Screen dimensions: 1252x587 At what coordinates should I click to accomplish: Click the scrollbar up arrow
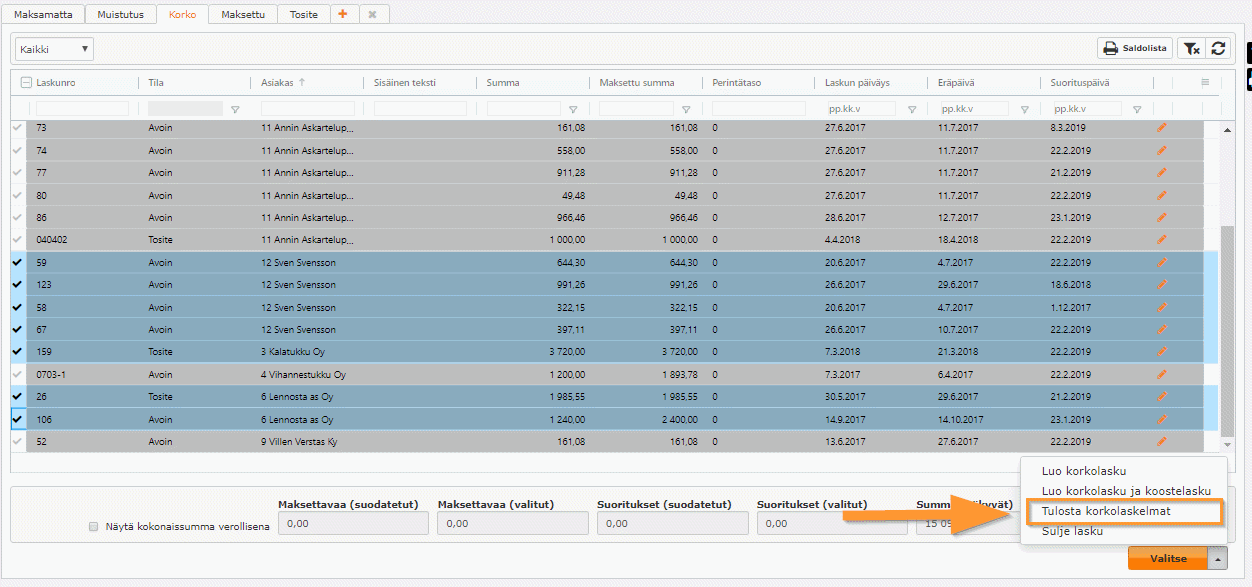point(1228,129)
